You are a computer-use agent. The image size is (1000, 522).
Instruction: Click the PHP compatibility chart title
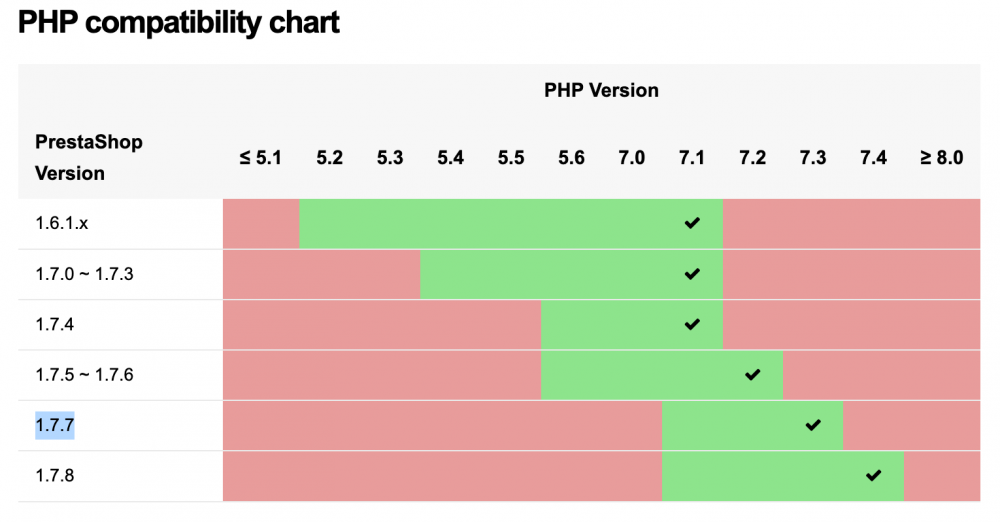point(179,23)
